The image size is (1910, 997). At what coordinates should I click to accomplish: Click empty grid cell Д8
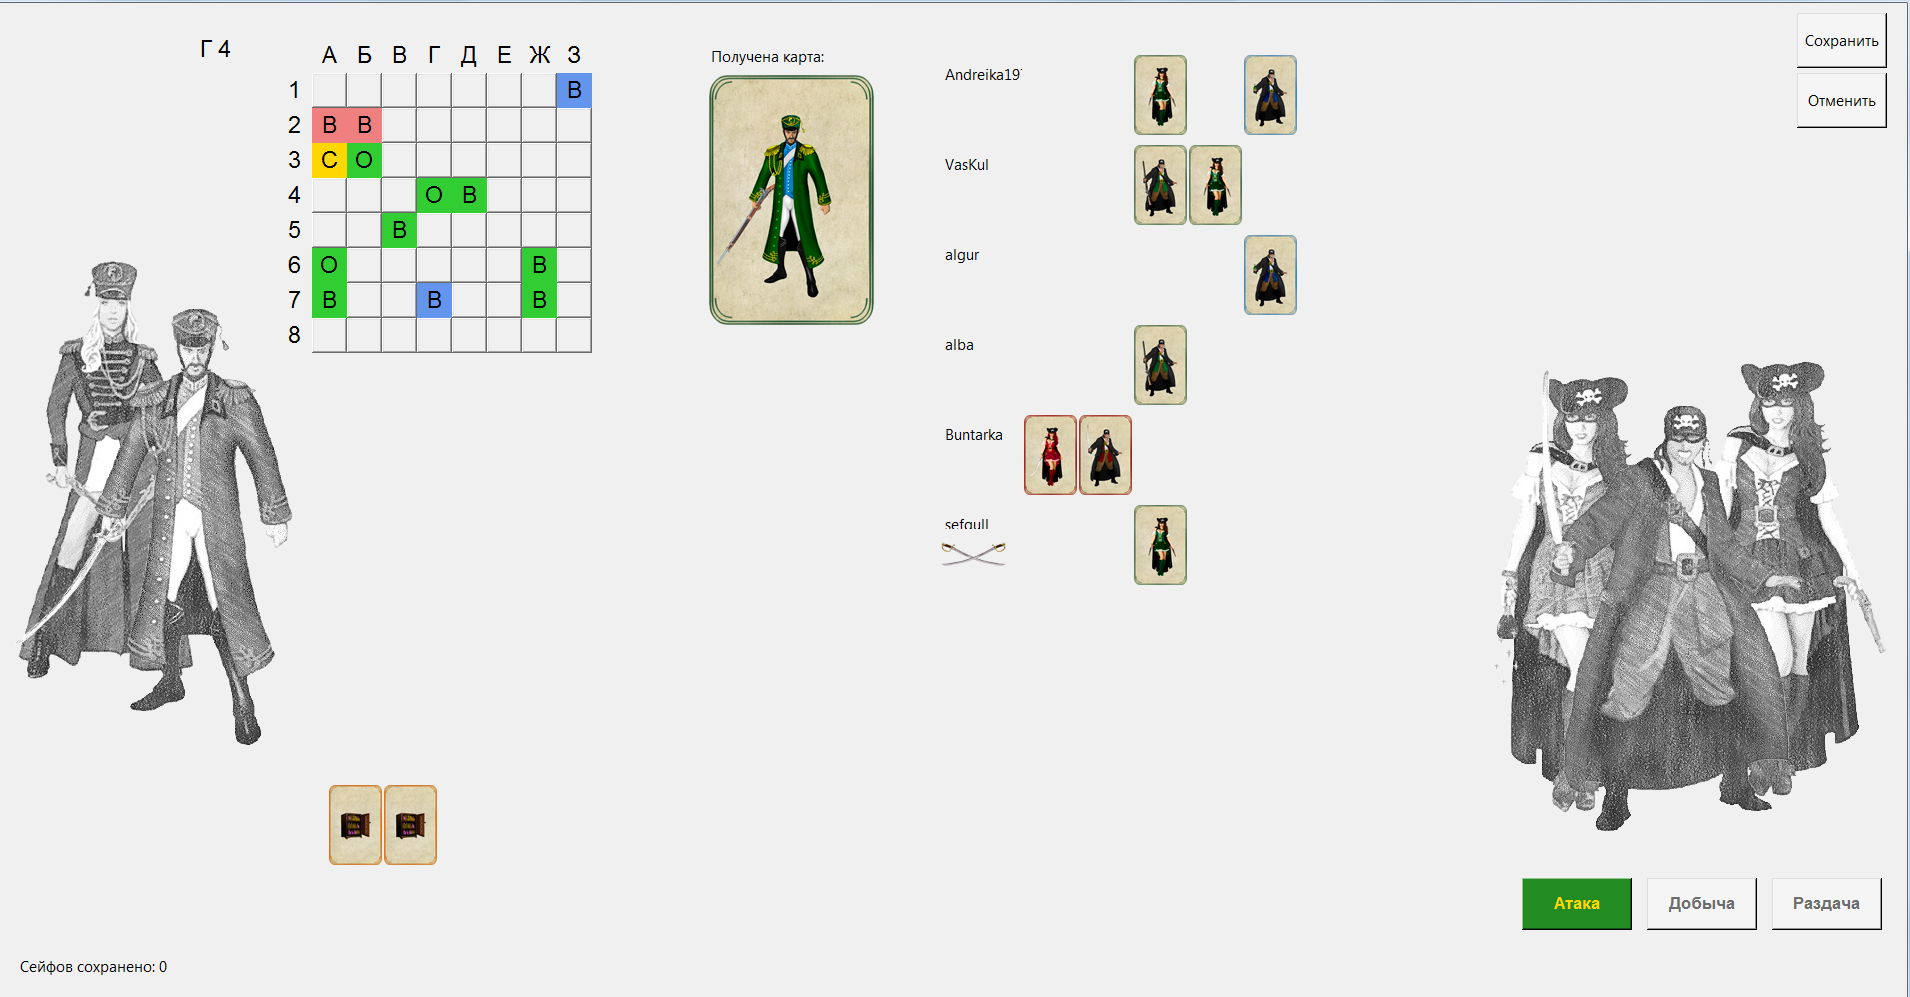469,335
